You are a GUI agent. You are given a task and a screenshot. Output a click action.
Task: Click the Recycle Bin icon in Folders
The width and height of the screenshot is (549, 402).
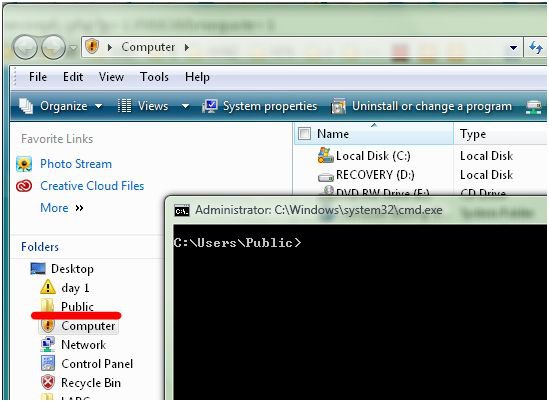[48, 382]
